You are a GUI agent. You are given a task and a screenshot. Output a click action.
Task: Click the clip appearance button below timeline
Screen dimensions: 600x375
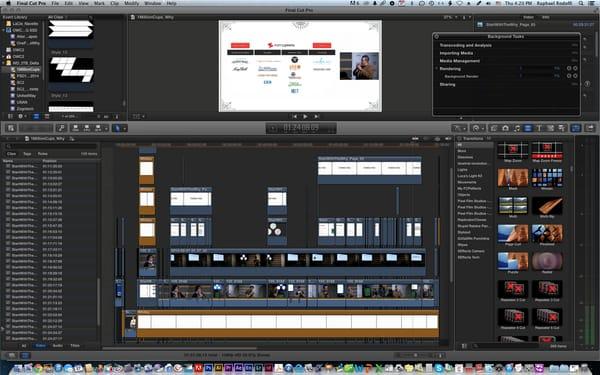441,355
